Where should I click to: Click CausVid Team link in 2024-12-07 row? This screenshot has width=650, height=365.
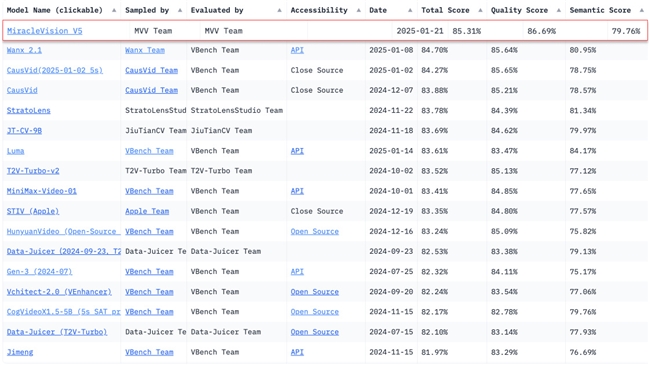[x=151, y=90]
